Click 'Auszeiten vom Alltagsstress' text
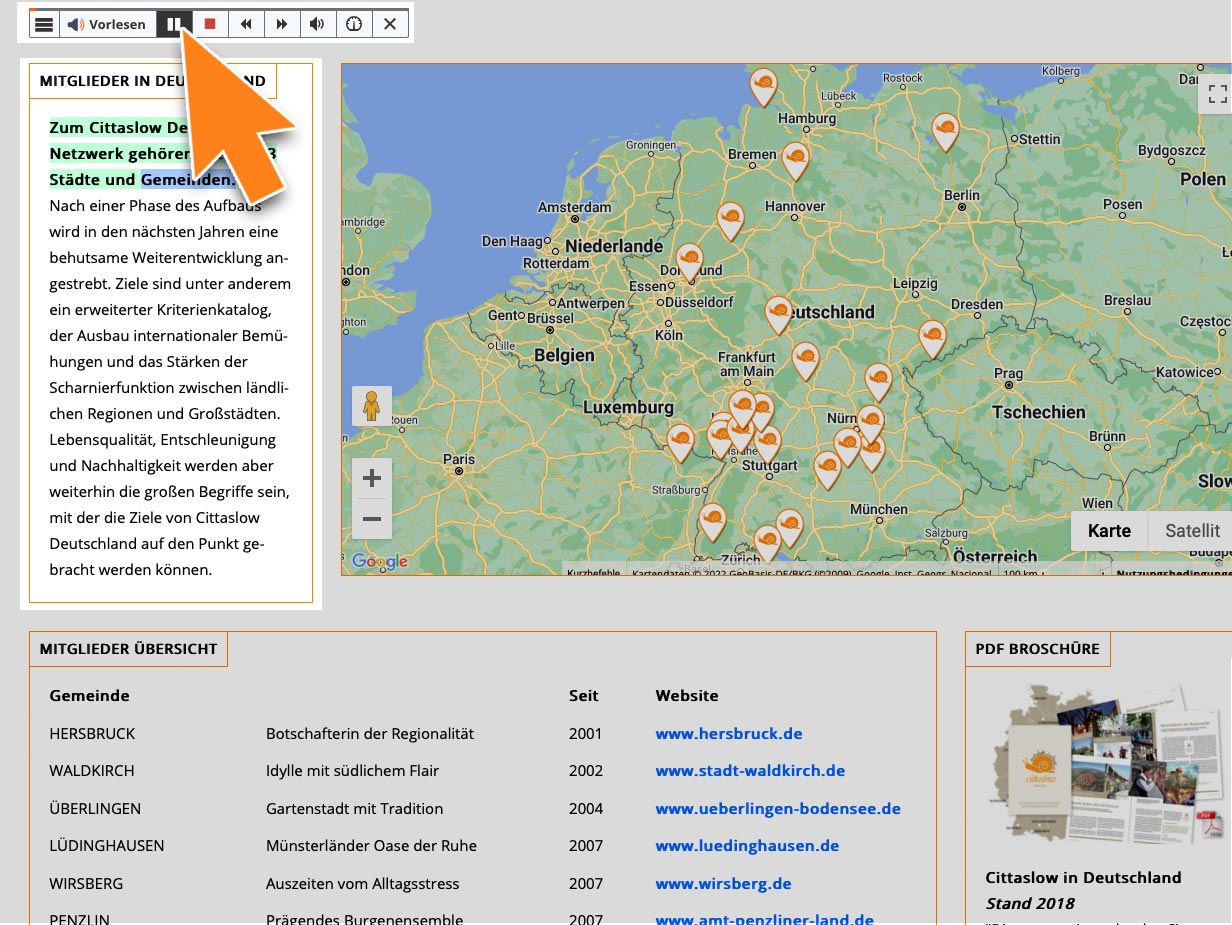Screen dimensions: 1232x925 (x=363, y=883)
